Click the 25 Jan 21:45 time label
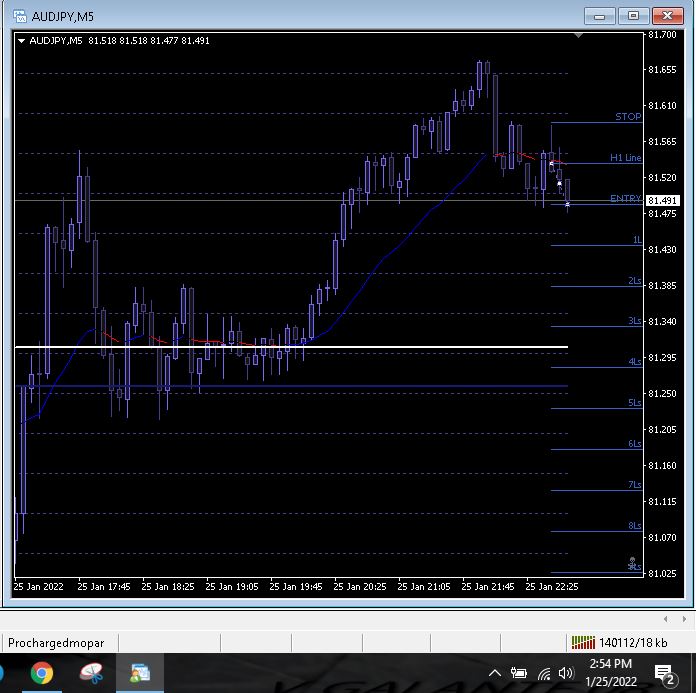Viewport: 696px width, 693px height. (488, 586)
